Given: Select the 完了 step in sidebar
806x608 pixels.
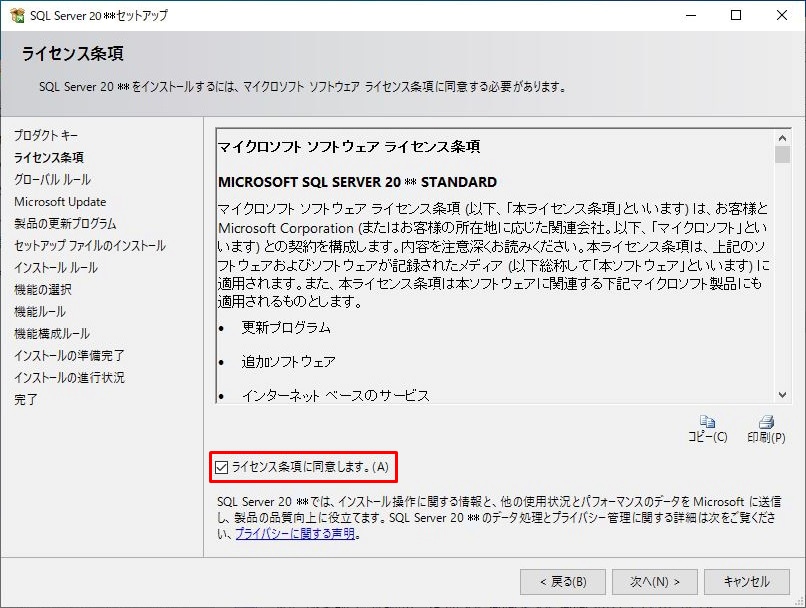Looking at the screenshot, I should pyautogui.click(x=26, y=400).
